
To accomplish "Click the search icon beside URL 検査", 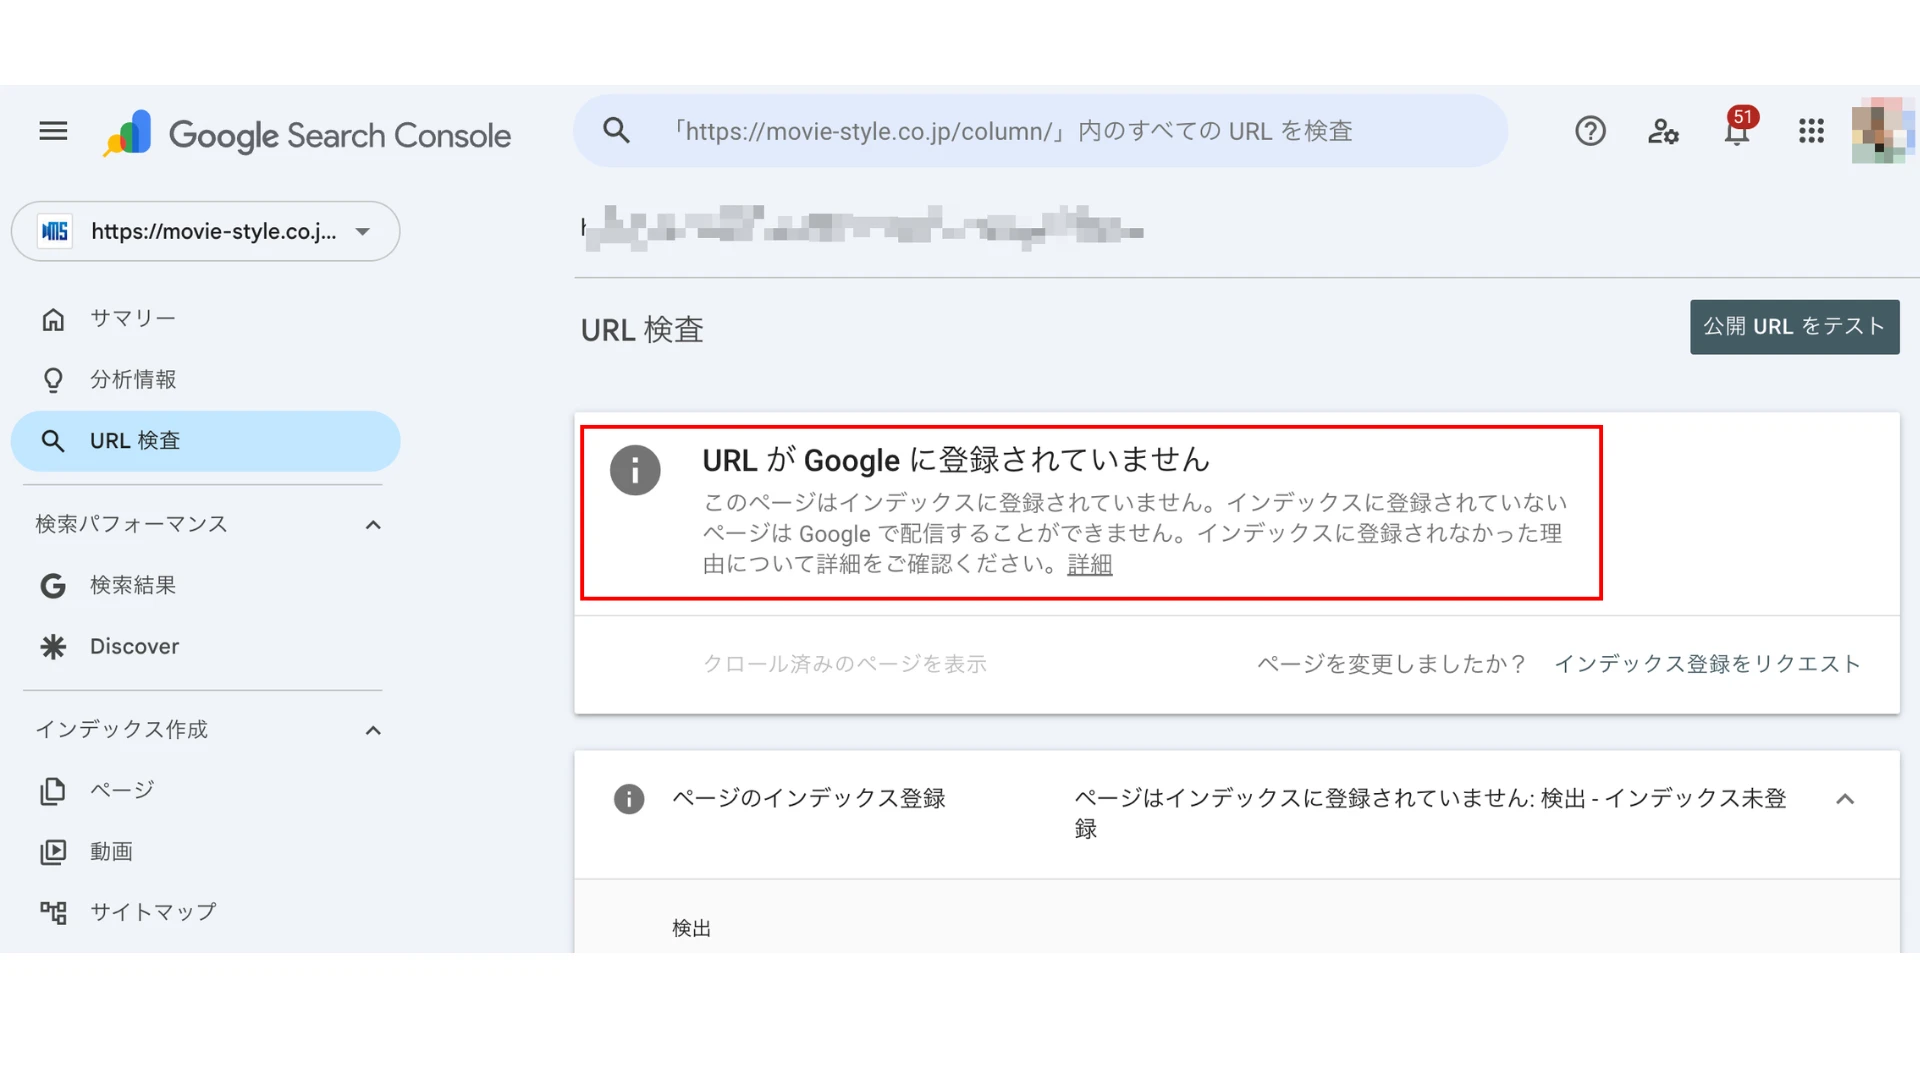I will point(53,441).
